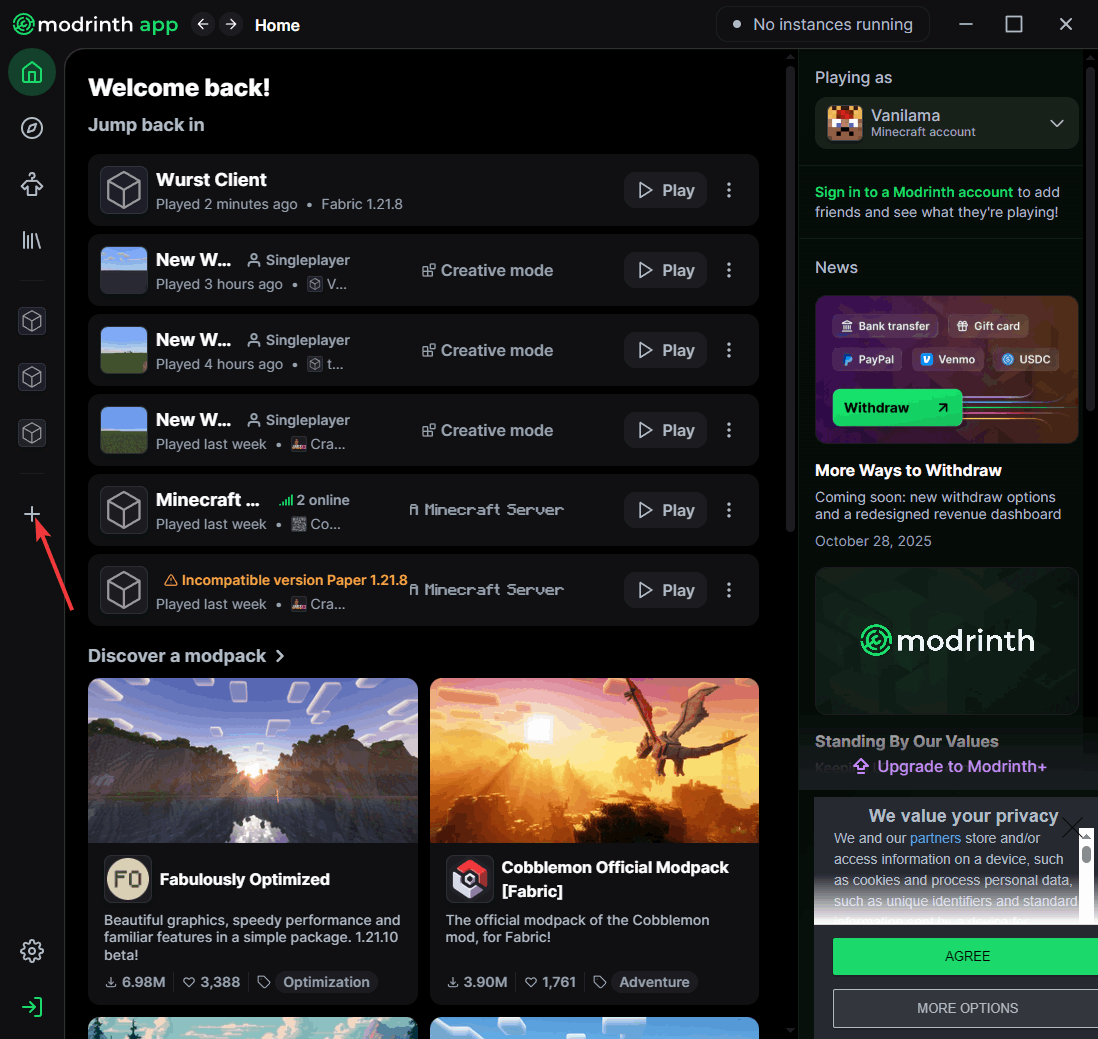The image size is (1098, 1039).
Task: Click the topmost instance cube icon
Action: (x=31, y=321)
